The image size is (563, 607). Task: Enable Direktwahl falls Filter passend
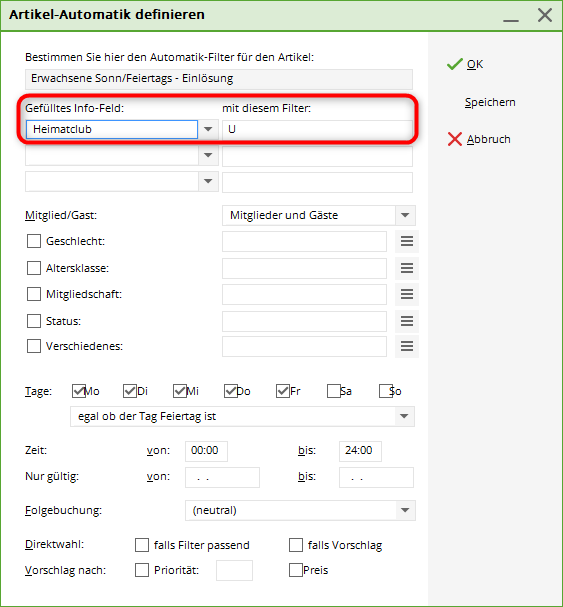pyautogui.click(x=142, y=545)
